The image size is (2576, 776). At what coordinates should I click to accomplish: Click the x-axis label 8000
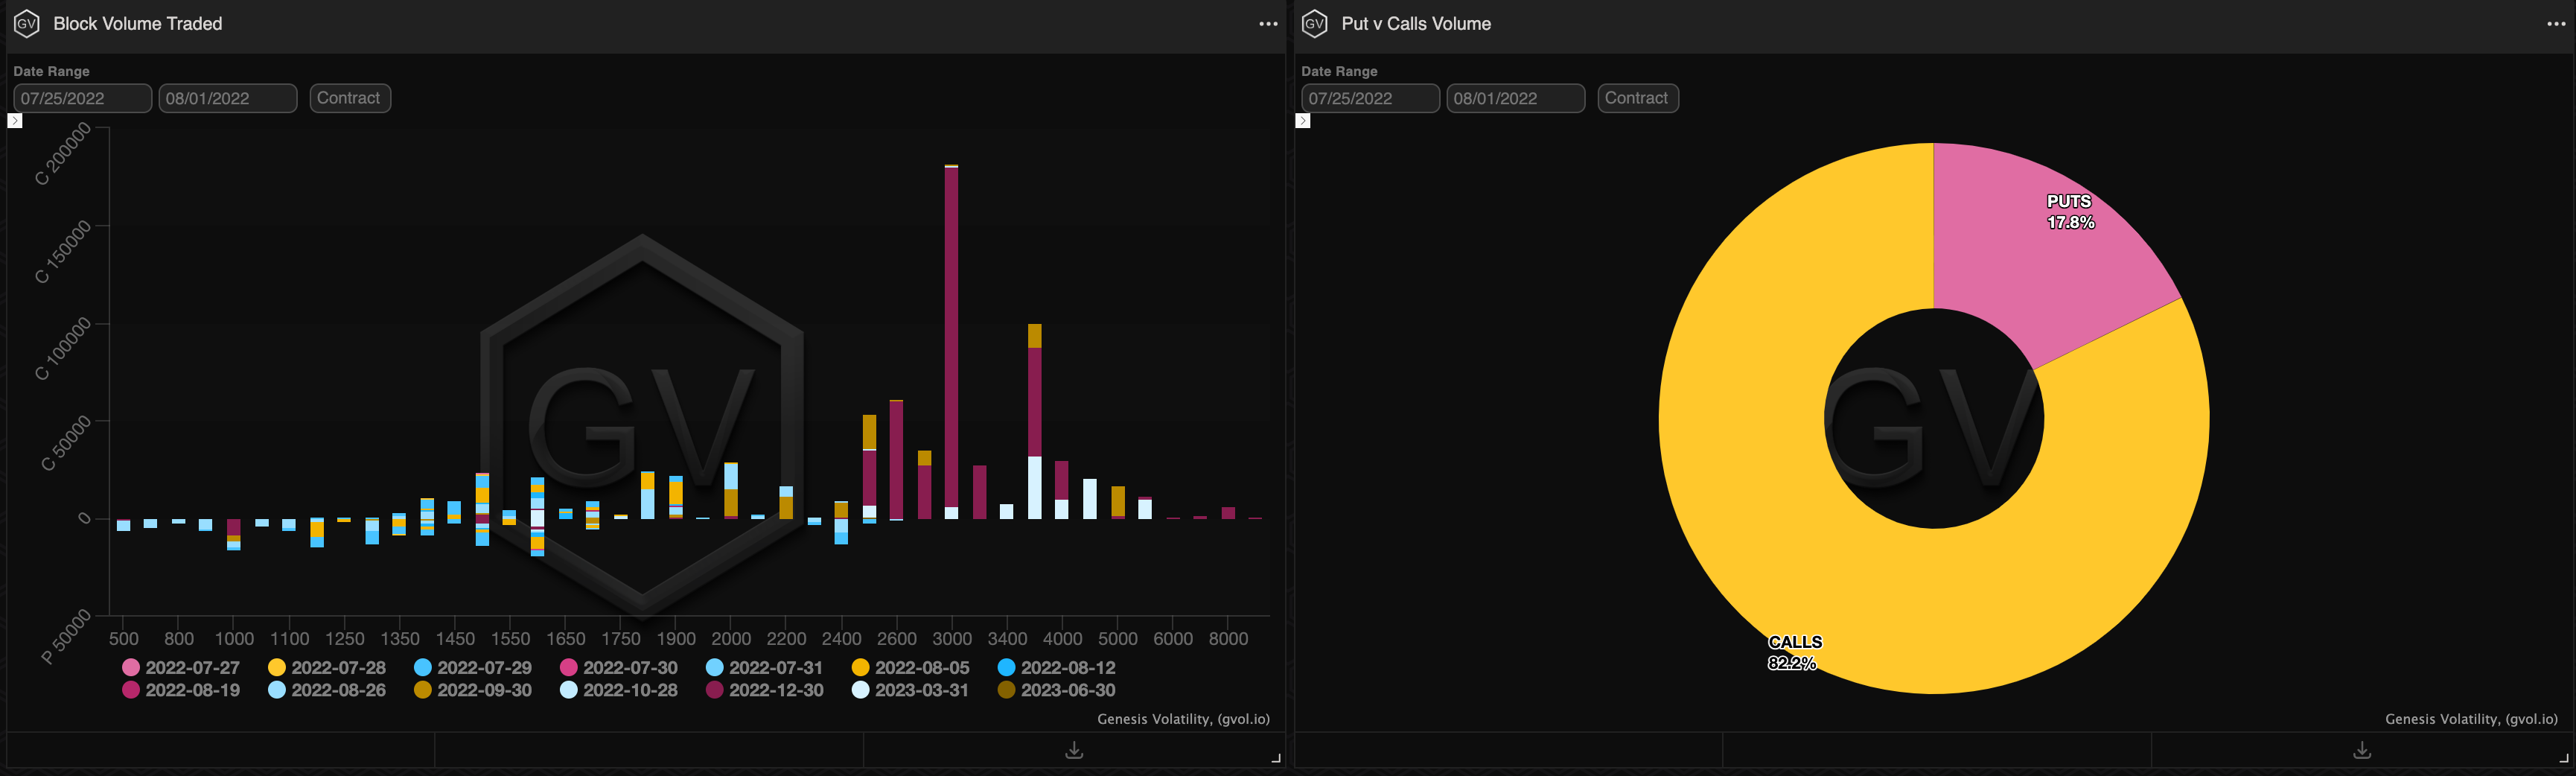(1228, 638)
